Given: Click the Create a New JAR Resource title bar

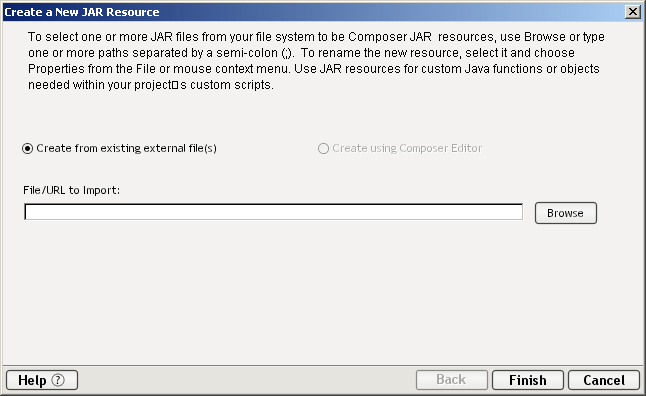Looking at the screenshot, I should pyautogui.click(x=313, y=12).
